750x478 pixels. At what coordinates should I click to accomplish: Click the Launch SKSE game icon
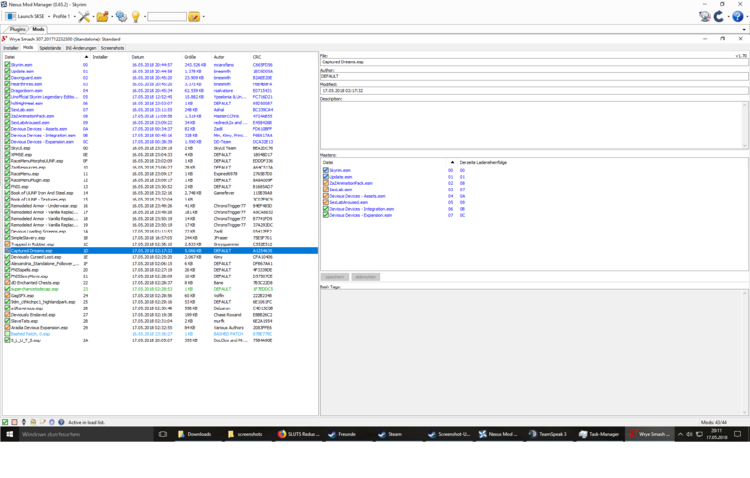[x=10, y=16]
